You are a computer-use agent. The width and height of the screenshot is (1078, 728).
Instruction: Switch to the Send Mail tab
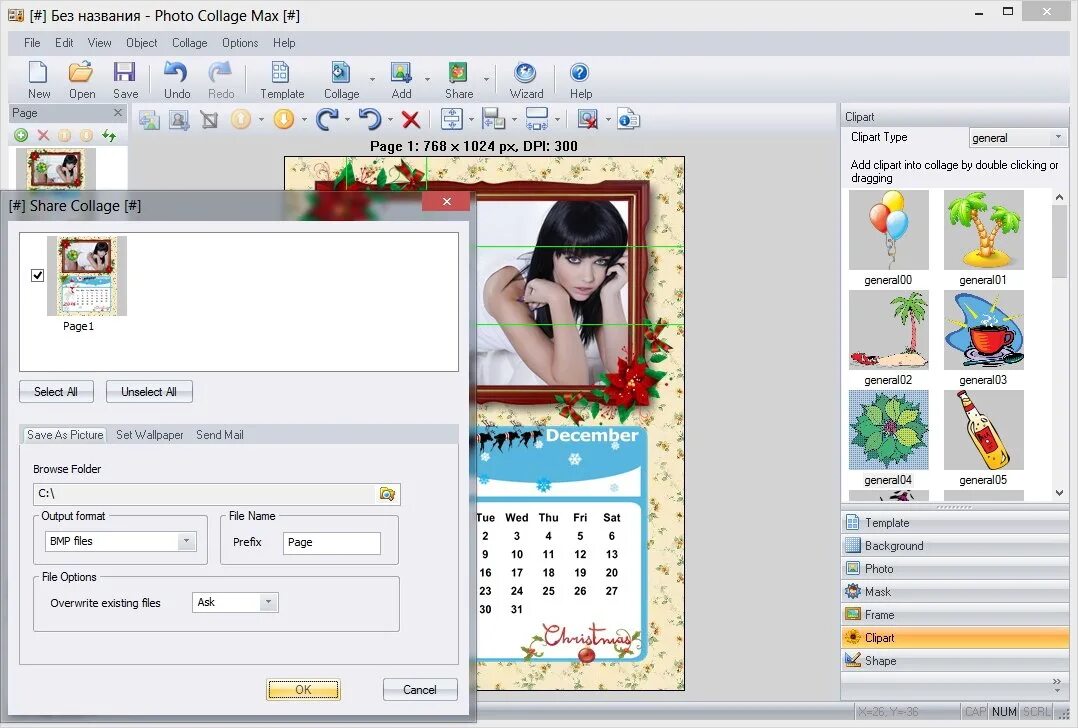[x=220, y=434]
